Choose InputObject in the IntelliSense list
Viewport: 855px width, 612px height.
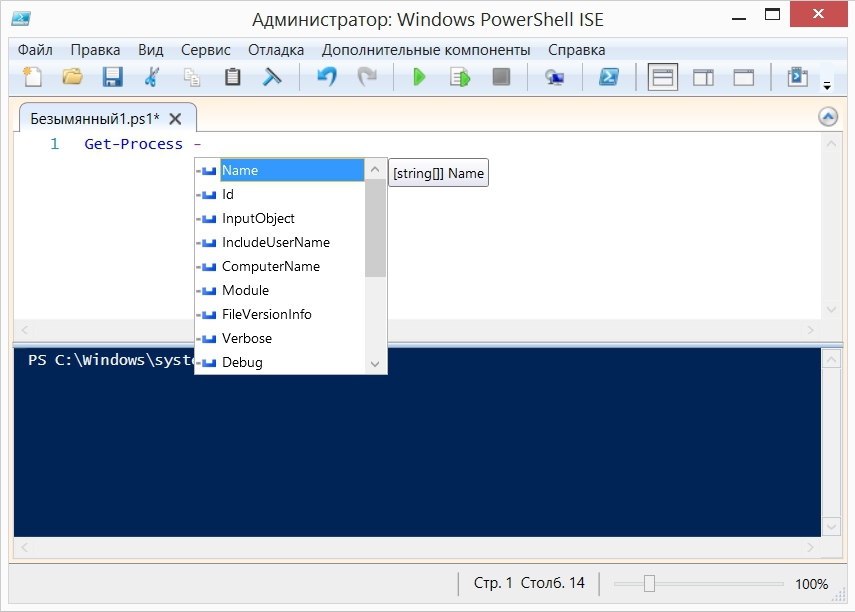pyautogui.click(x=280, y=218)
